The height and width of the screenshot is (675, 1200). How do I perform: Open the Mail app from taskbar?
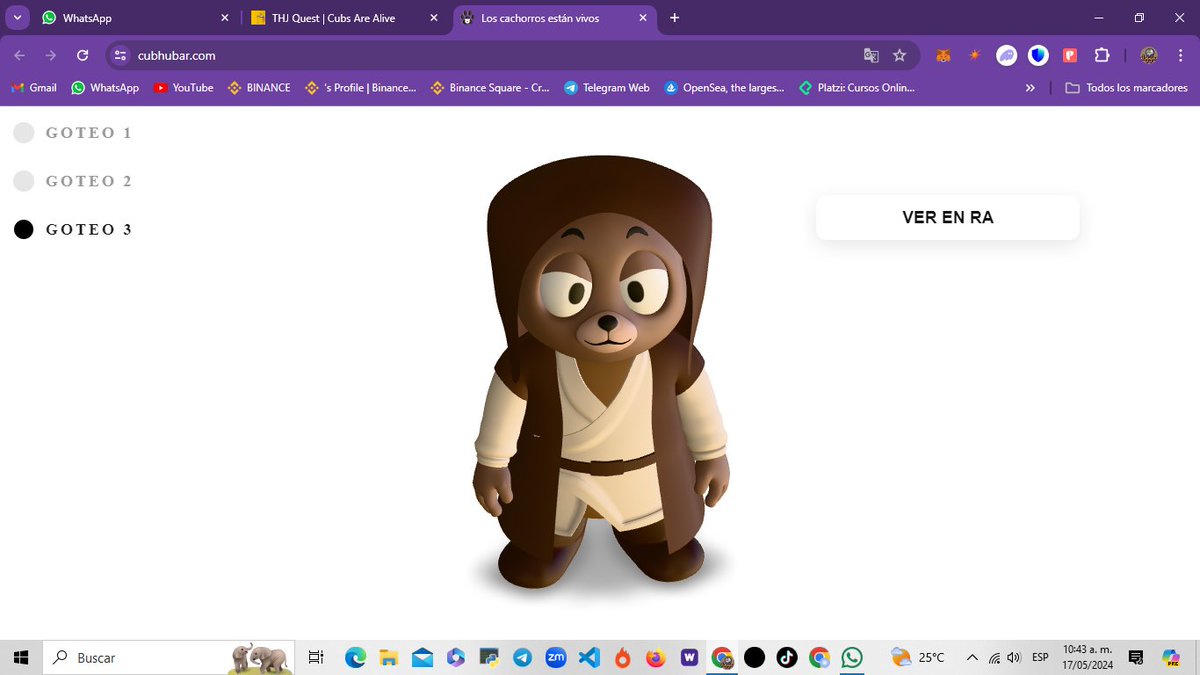[x=422, y=657]
